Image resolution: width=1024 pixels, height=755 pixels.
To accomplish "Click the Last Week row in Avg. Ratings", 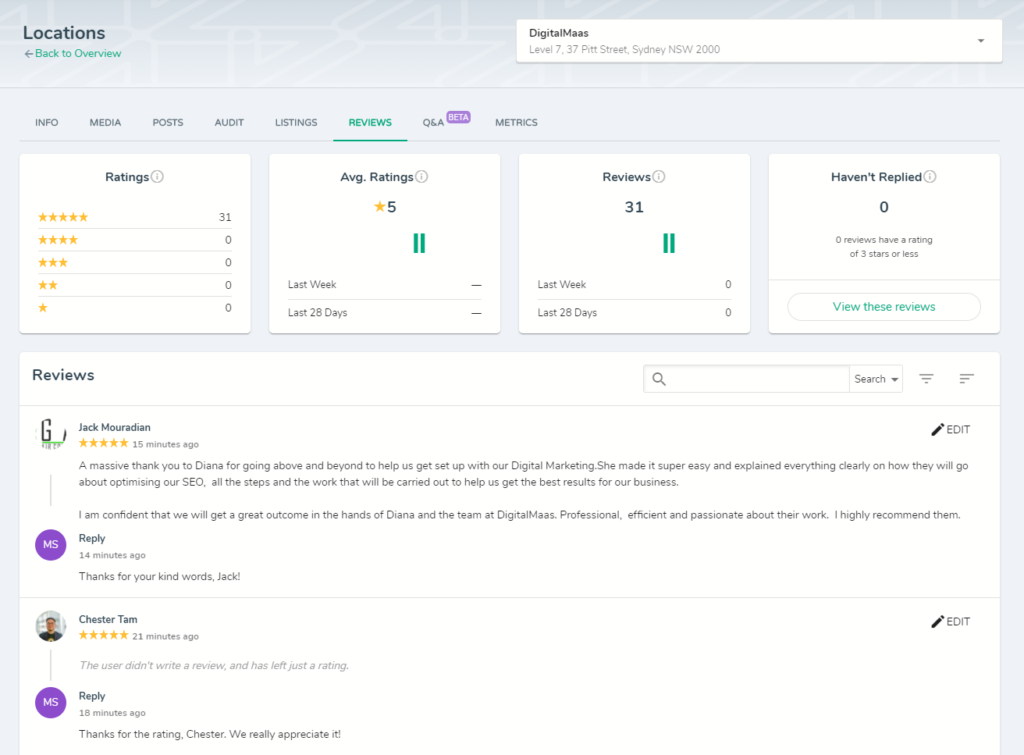I will [385, 285].
